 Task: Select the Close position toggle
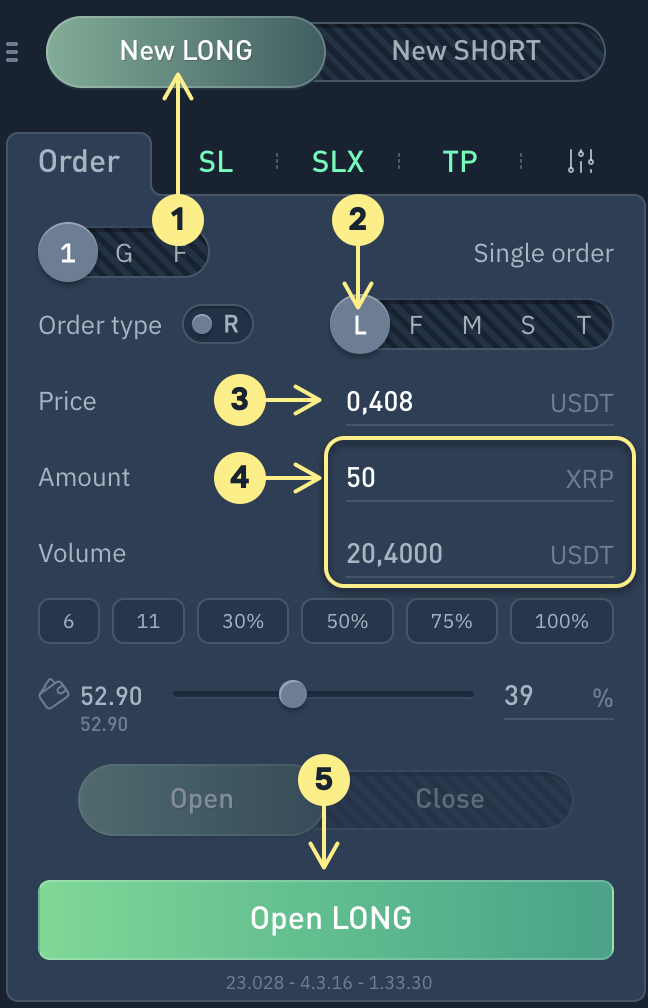[449, 799]
